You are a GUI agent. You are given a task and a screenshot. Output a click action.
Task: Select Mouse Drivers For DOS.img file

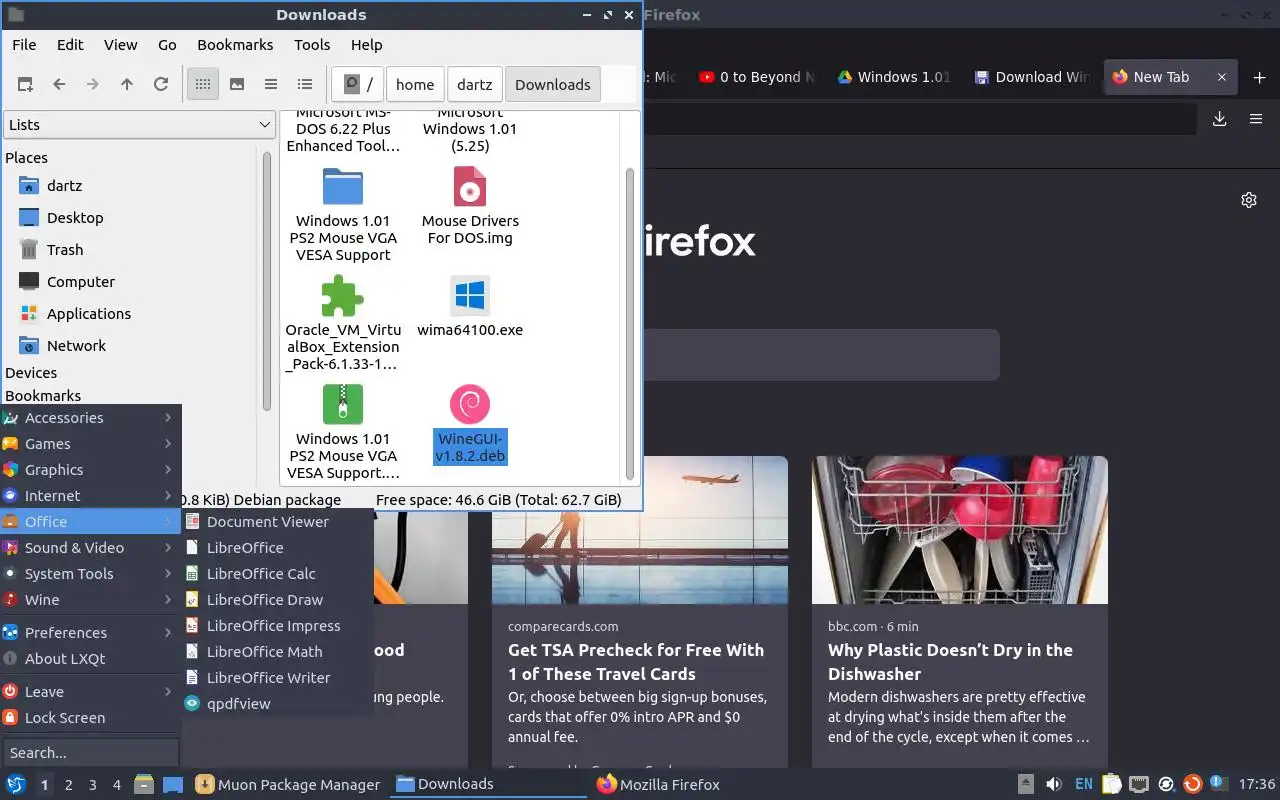[470, 206]
